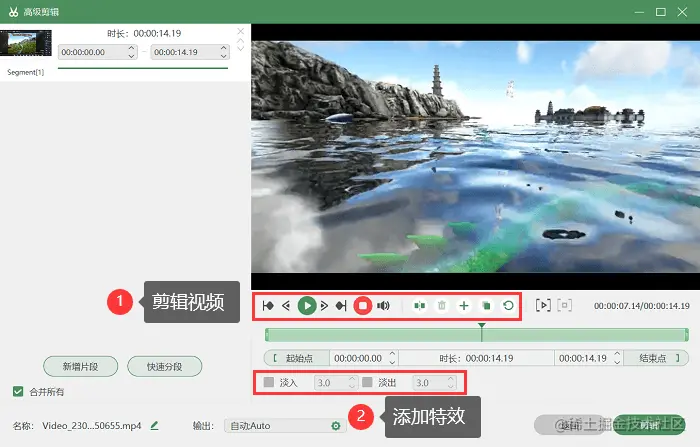
Task: Click the file name Video_230...50655.mp4
Action: 92,426
